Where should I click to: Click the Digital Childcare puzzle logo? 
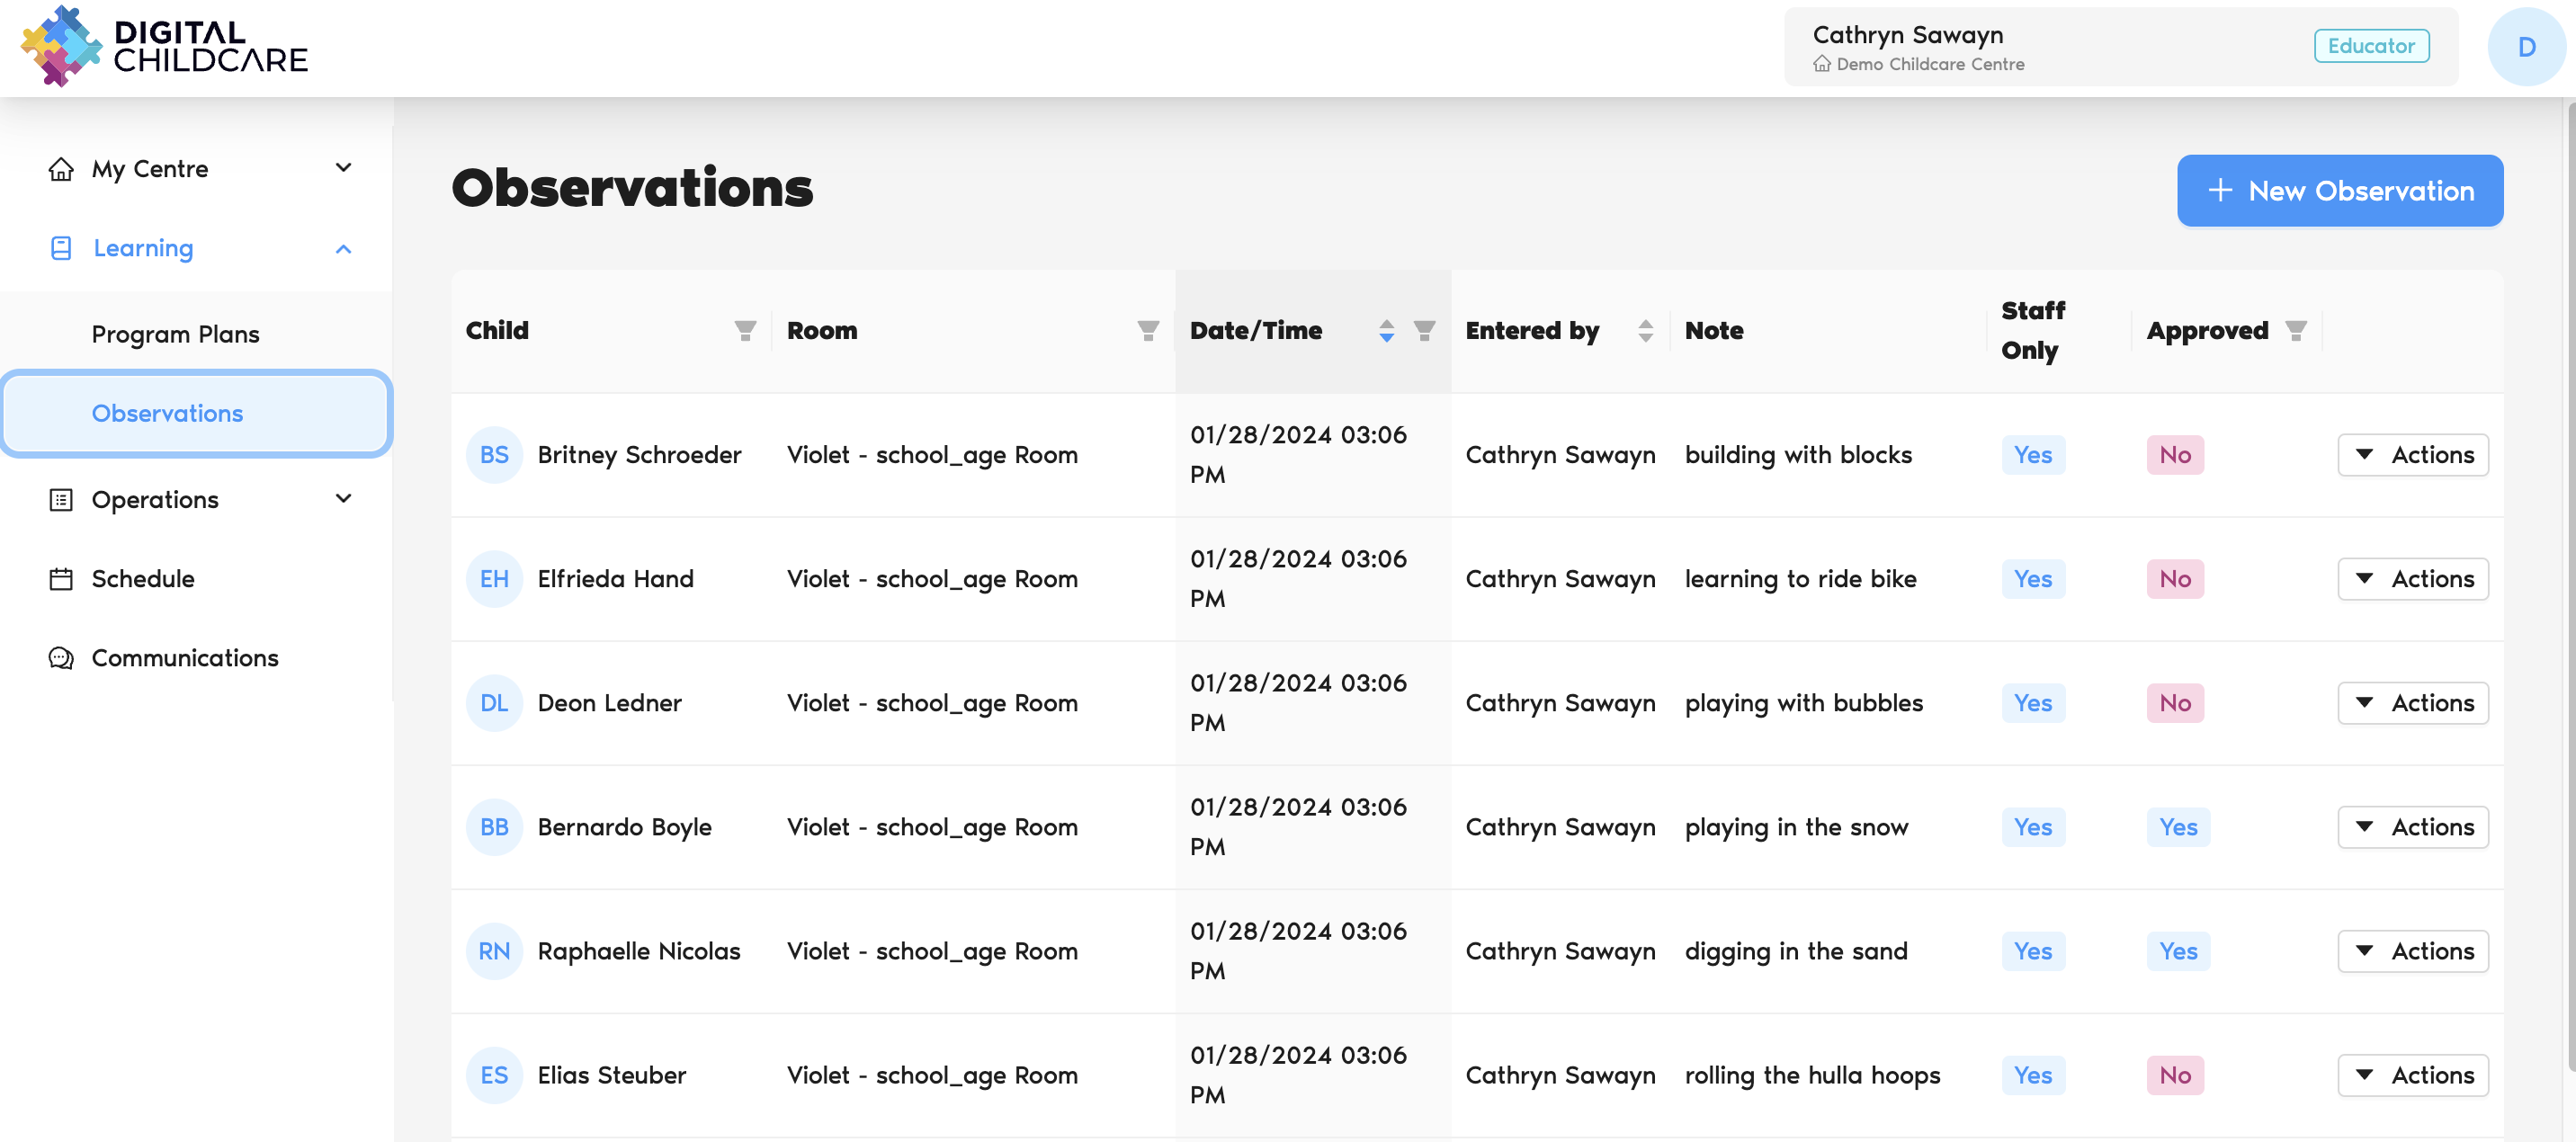point(62,46)
